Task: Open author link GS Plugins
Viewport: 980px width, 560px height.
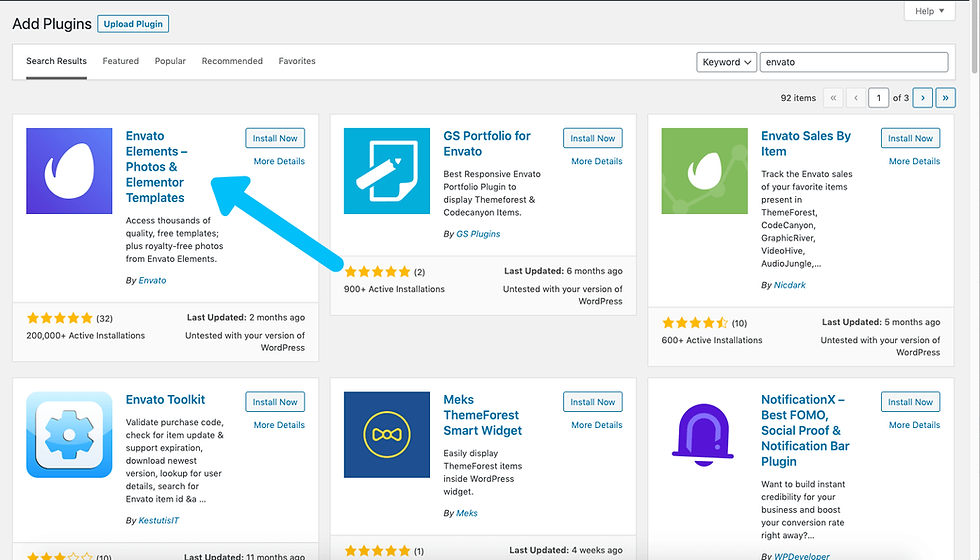Action: [478, 234]
